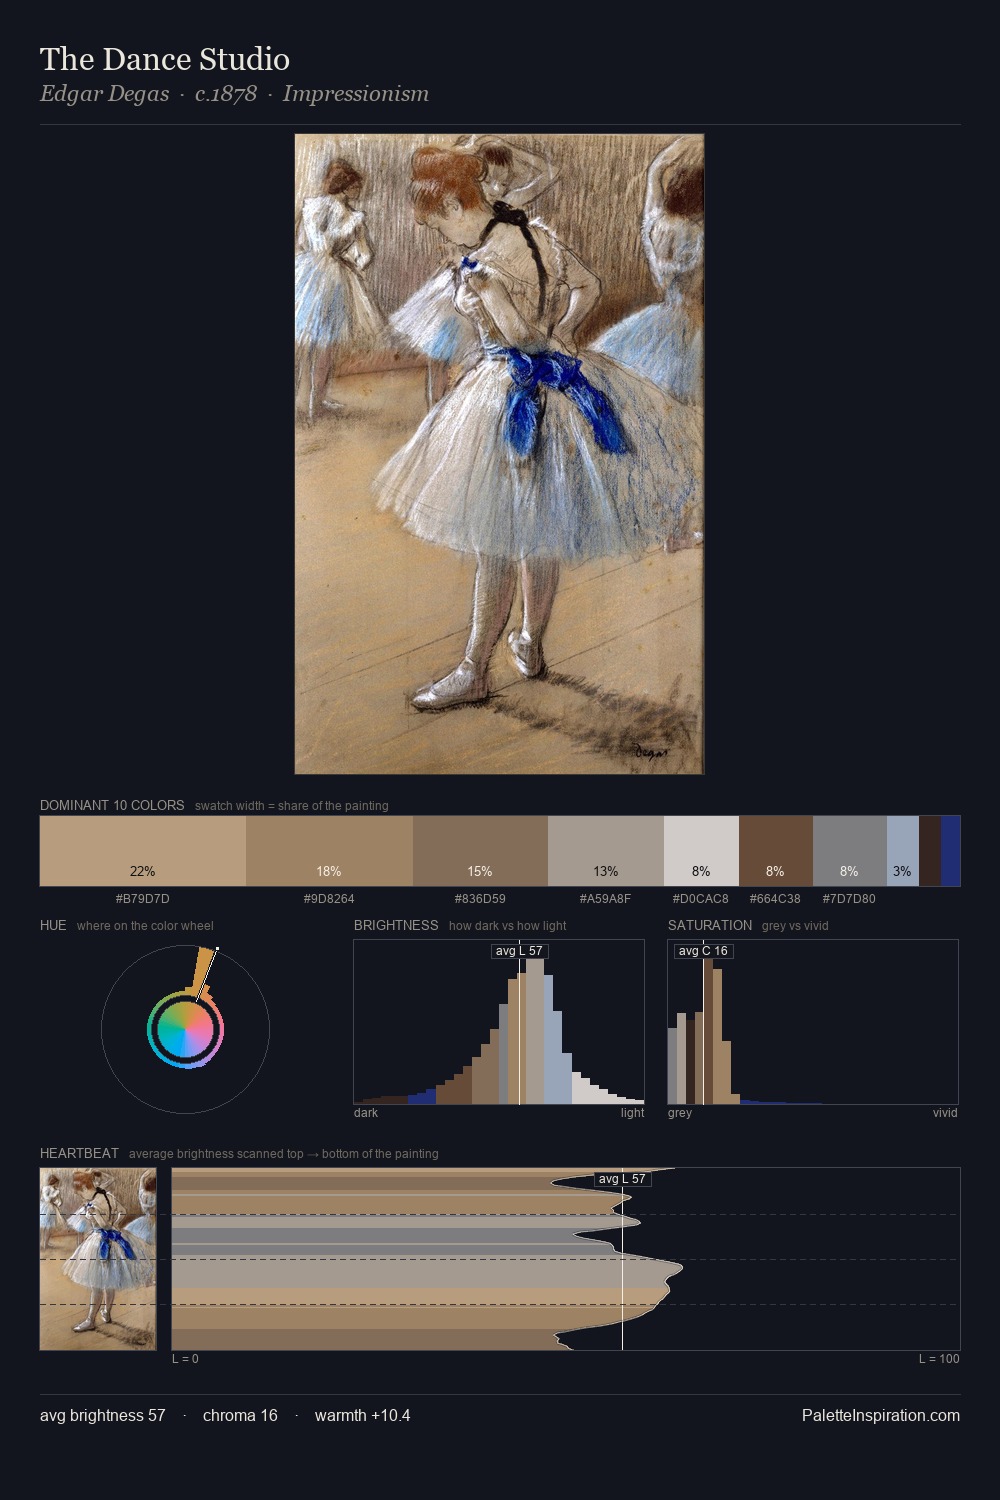
Task: Click the brightness histogram chart
Action: pyautogui.click(x=499, y=1022)
